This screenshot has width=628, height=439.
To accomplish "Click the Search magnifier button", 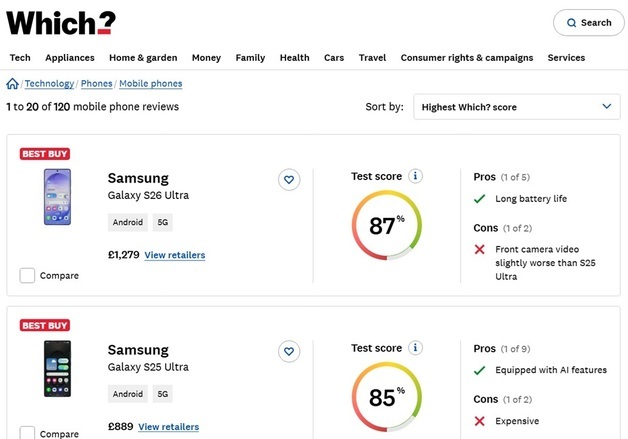I will [588, 23].
